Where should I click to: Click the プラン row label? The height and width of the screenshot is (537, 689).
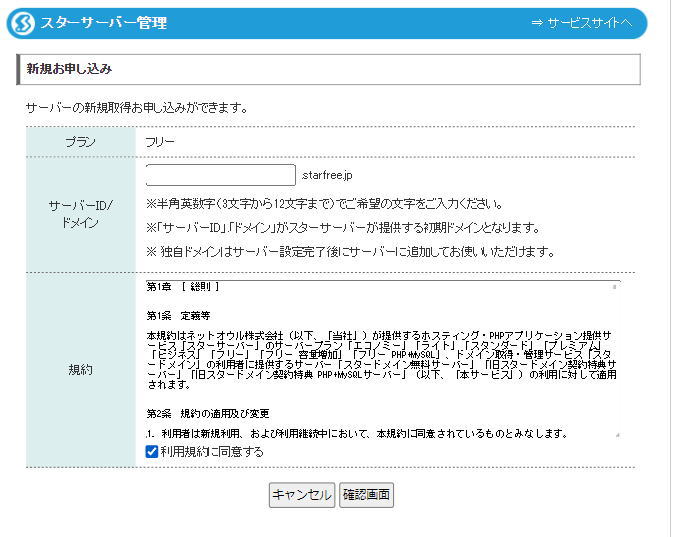[80, 142]
